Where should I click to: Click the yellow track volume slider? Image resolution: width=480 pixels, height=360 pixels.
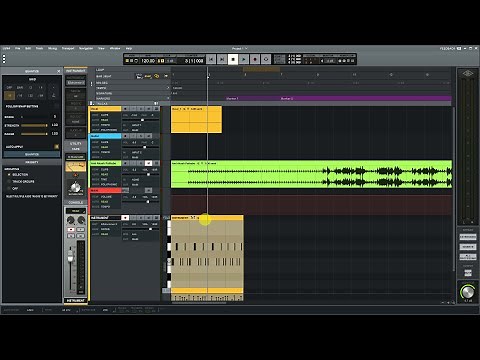[x=140, y=120]
